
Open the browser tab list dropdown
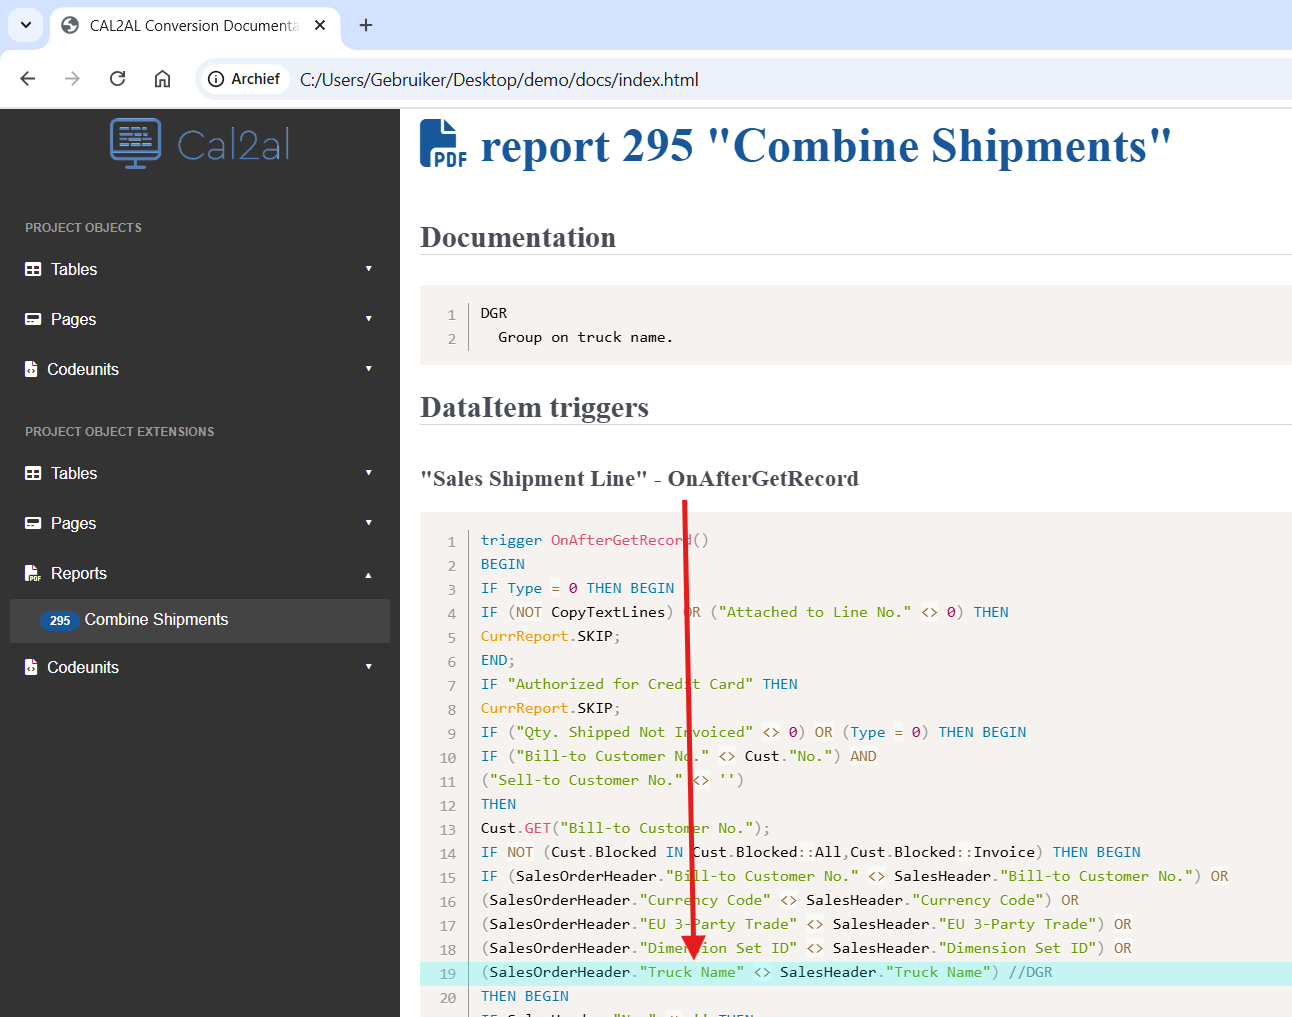click(26, 25)
